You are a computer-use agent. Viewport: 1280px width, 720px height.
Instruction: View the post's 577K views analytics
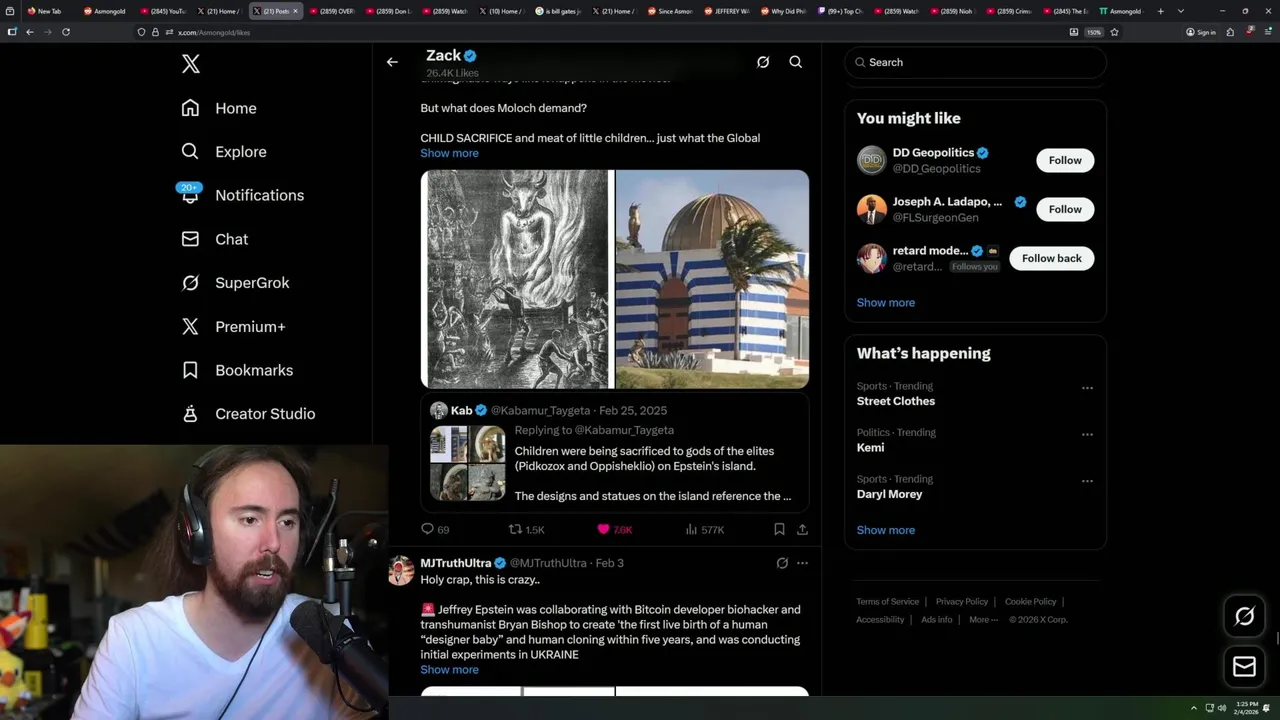704,530
